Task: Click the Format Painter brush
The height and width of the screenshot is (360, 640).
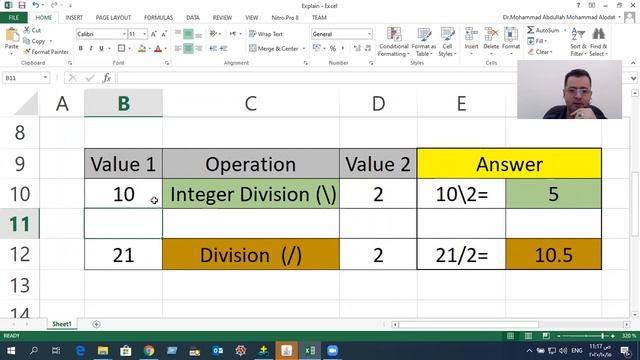Action: tap(46, 52)
